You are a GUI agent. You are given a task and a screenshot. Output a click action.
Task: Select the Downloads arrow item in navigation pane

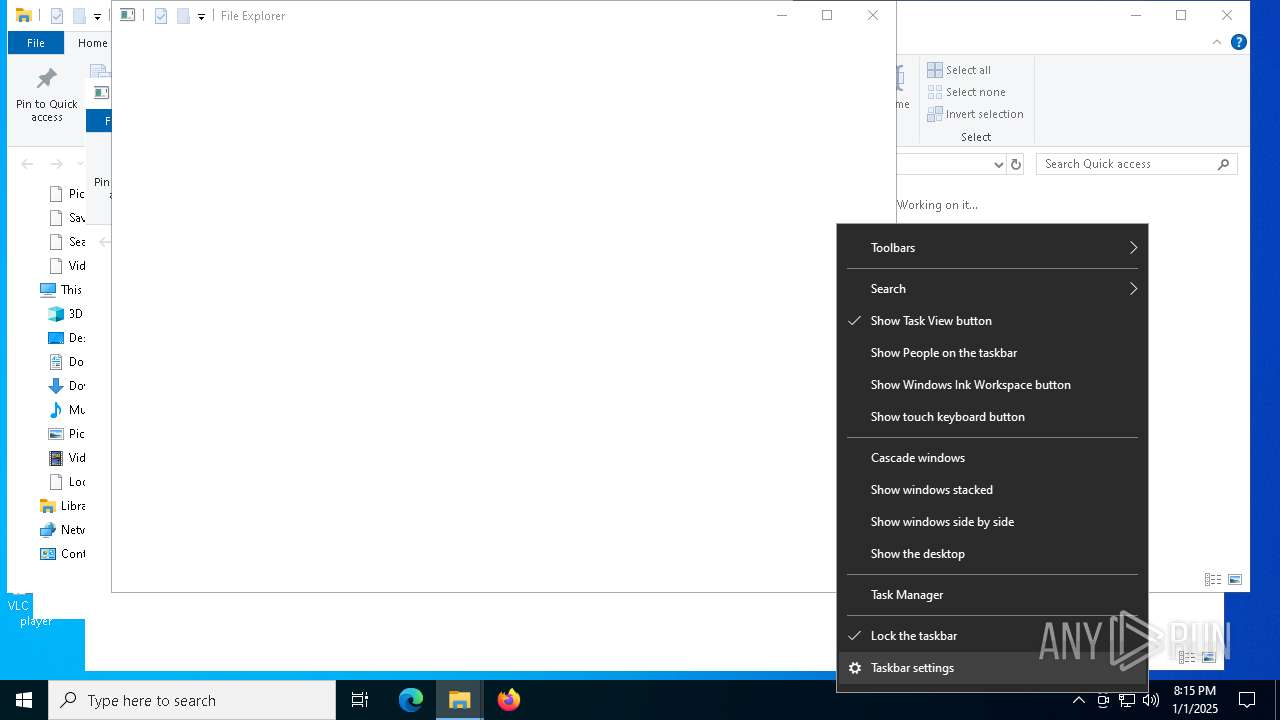tap(66, 386)
